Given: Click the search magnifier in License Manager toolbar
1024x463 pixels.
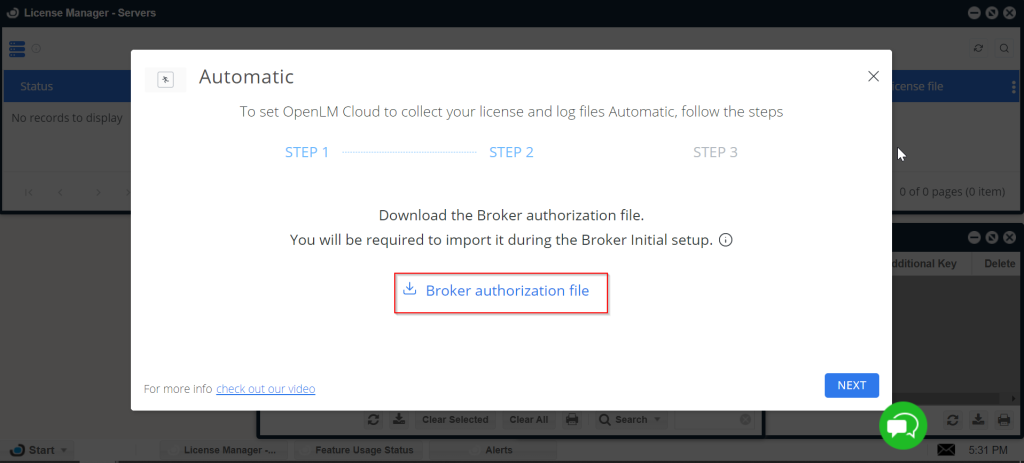Looking at the screenshot, I should click(x=1004, y=48).
